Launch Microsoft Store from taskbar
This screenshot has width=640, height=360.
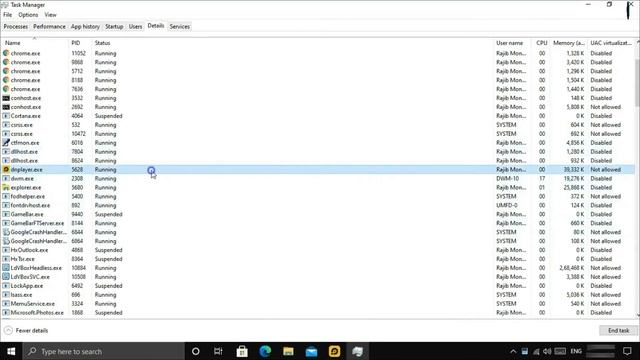242,351
